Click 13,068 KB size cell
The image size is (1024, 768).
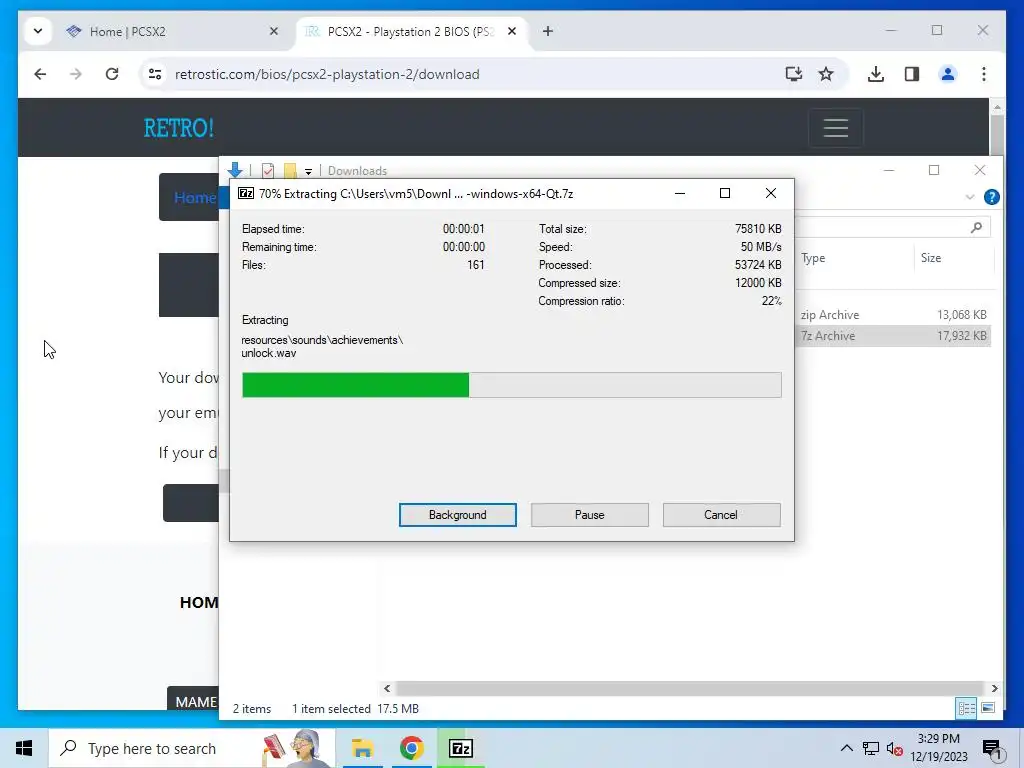[x=961, y=315]
